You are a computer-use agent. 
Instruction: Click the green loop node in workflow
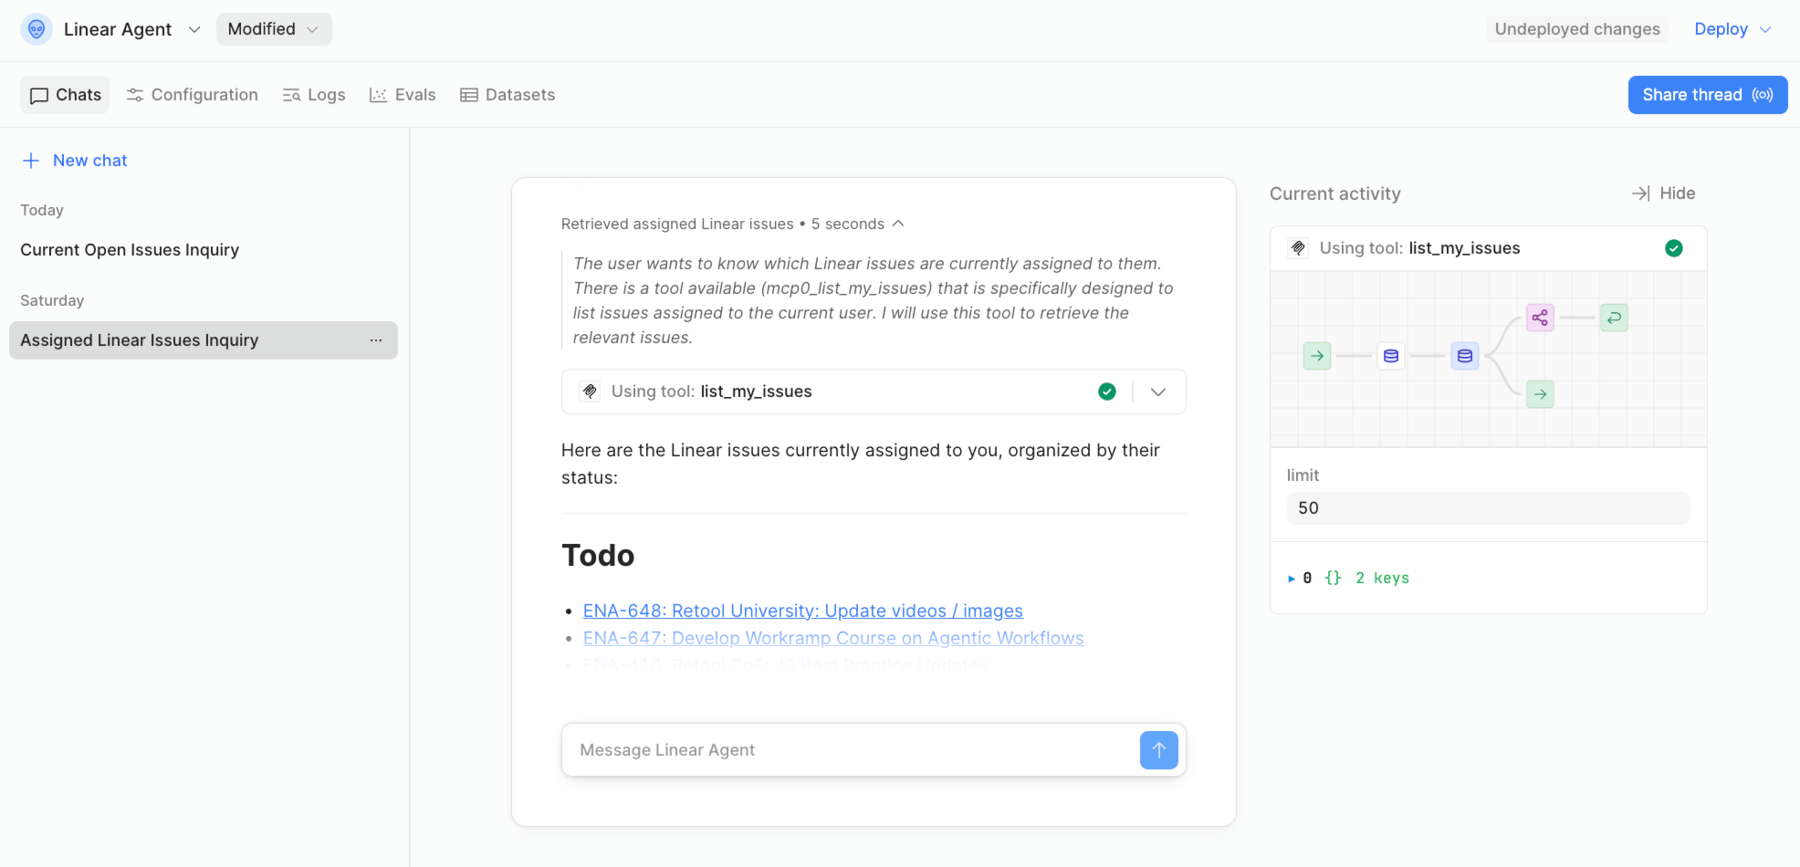[1613, 318]
